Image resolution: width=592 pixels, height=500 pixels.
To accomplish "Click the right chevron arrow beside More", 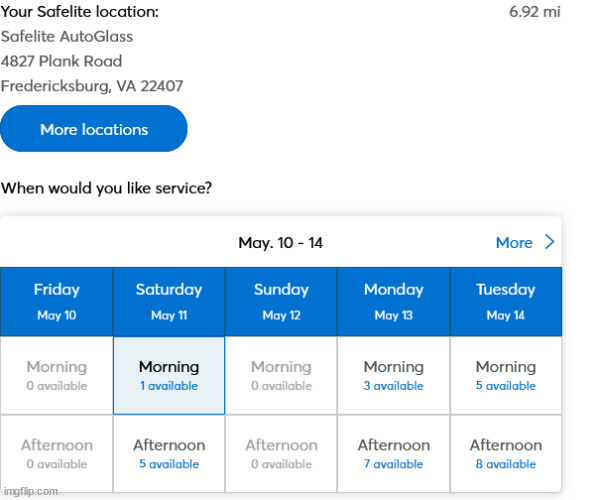I will 550,242.
